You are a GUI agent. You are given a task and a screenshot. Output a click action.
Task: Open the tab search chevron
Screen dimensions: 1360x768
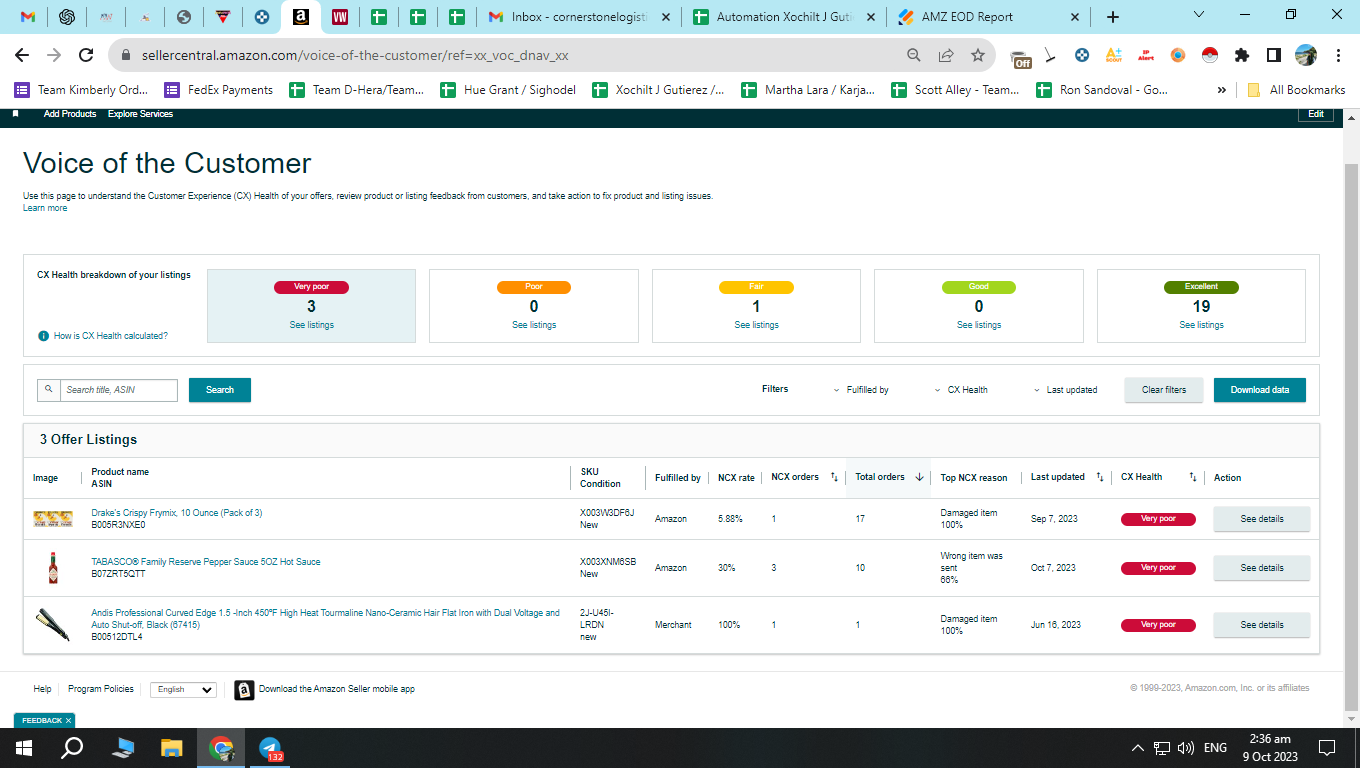coord(1201,15)
